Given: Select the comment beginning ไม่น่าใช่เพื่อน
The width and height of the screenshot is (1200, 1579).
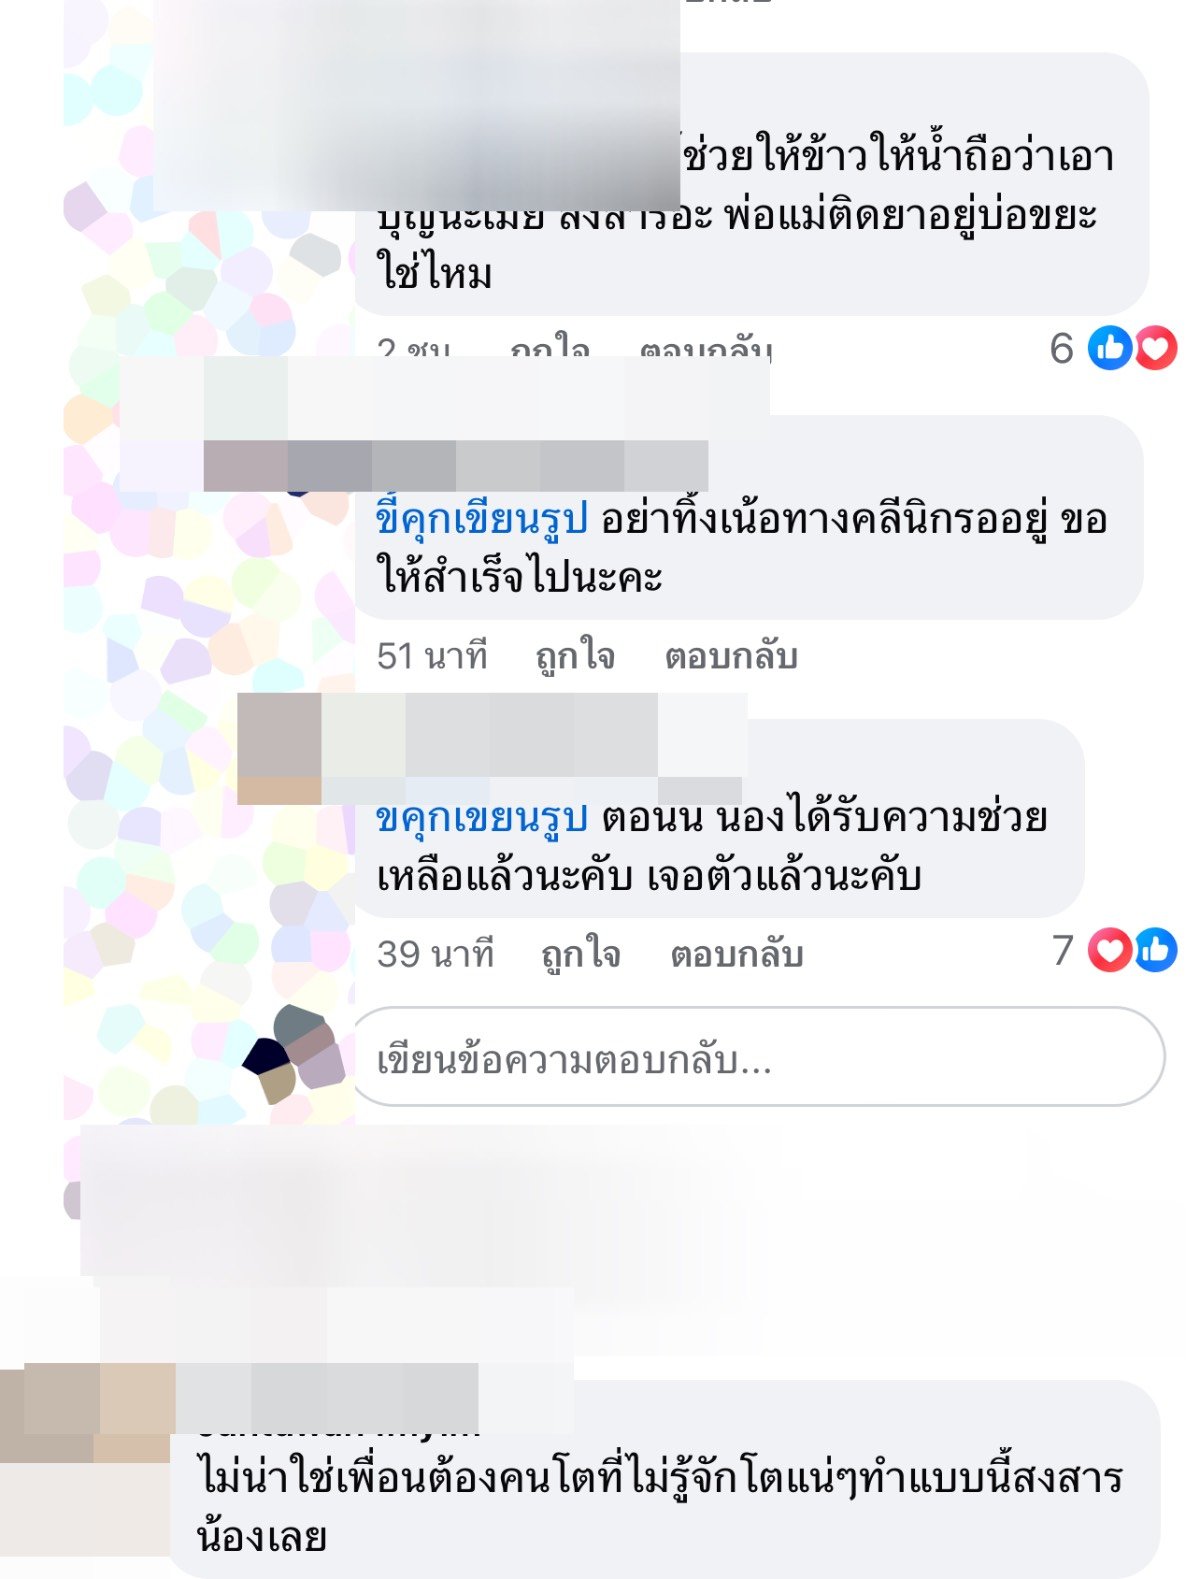Looking at the screenshot, I should [664, 1480].
